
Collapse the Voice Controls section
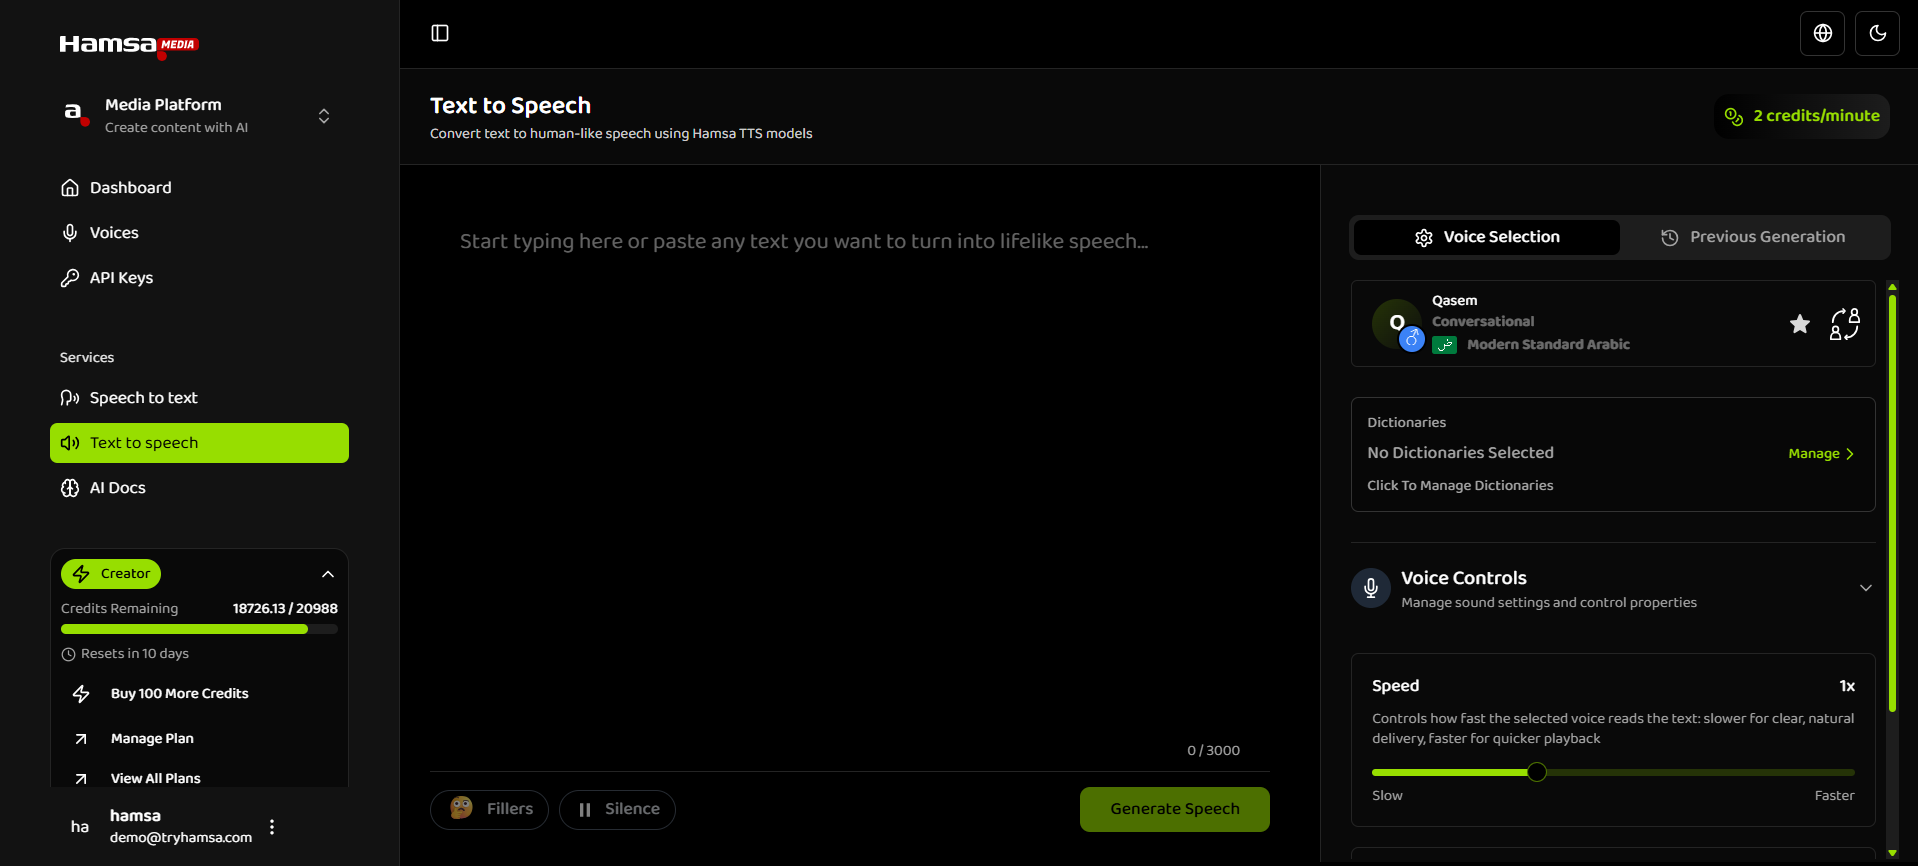point(1865,588)
